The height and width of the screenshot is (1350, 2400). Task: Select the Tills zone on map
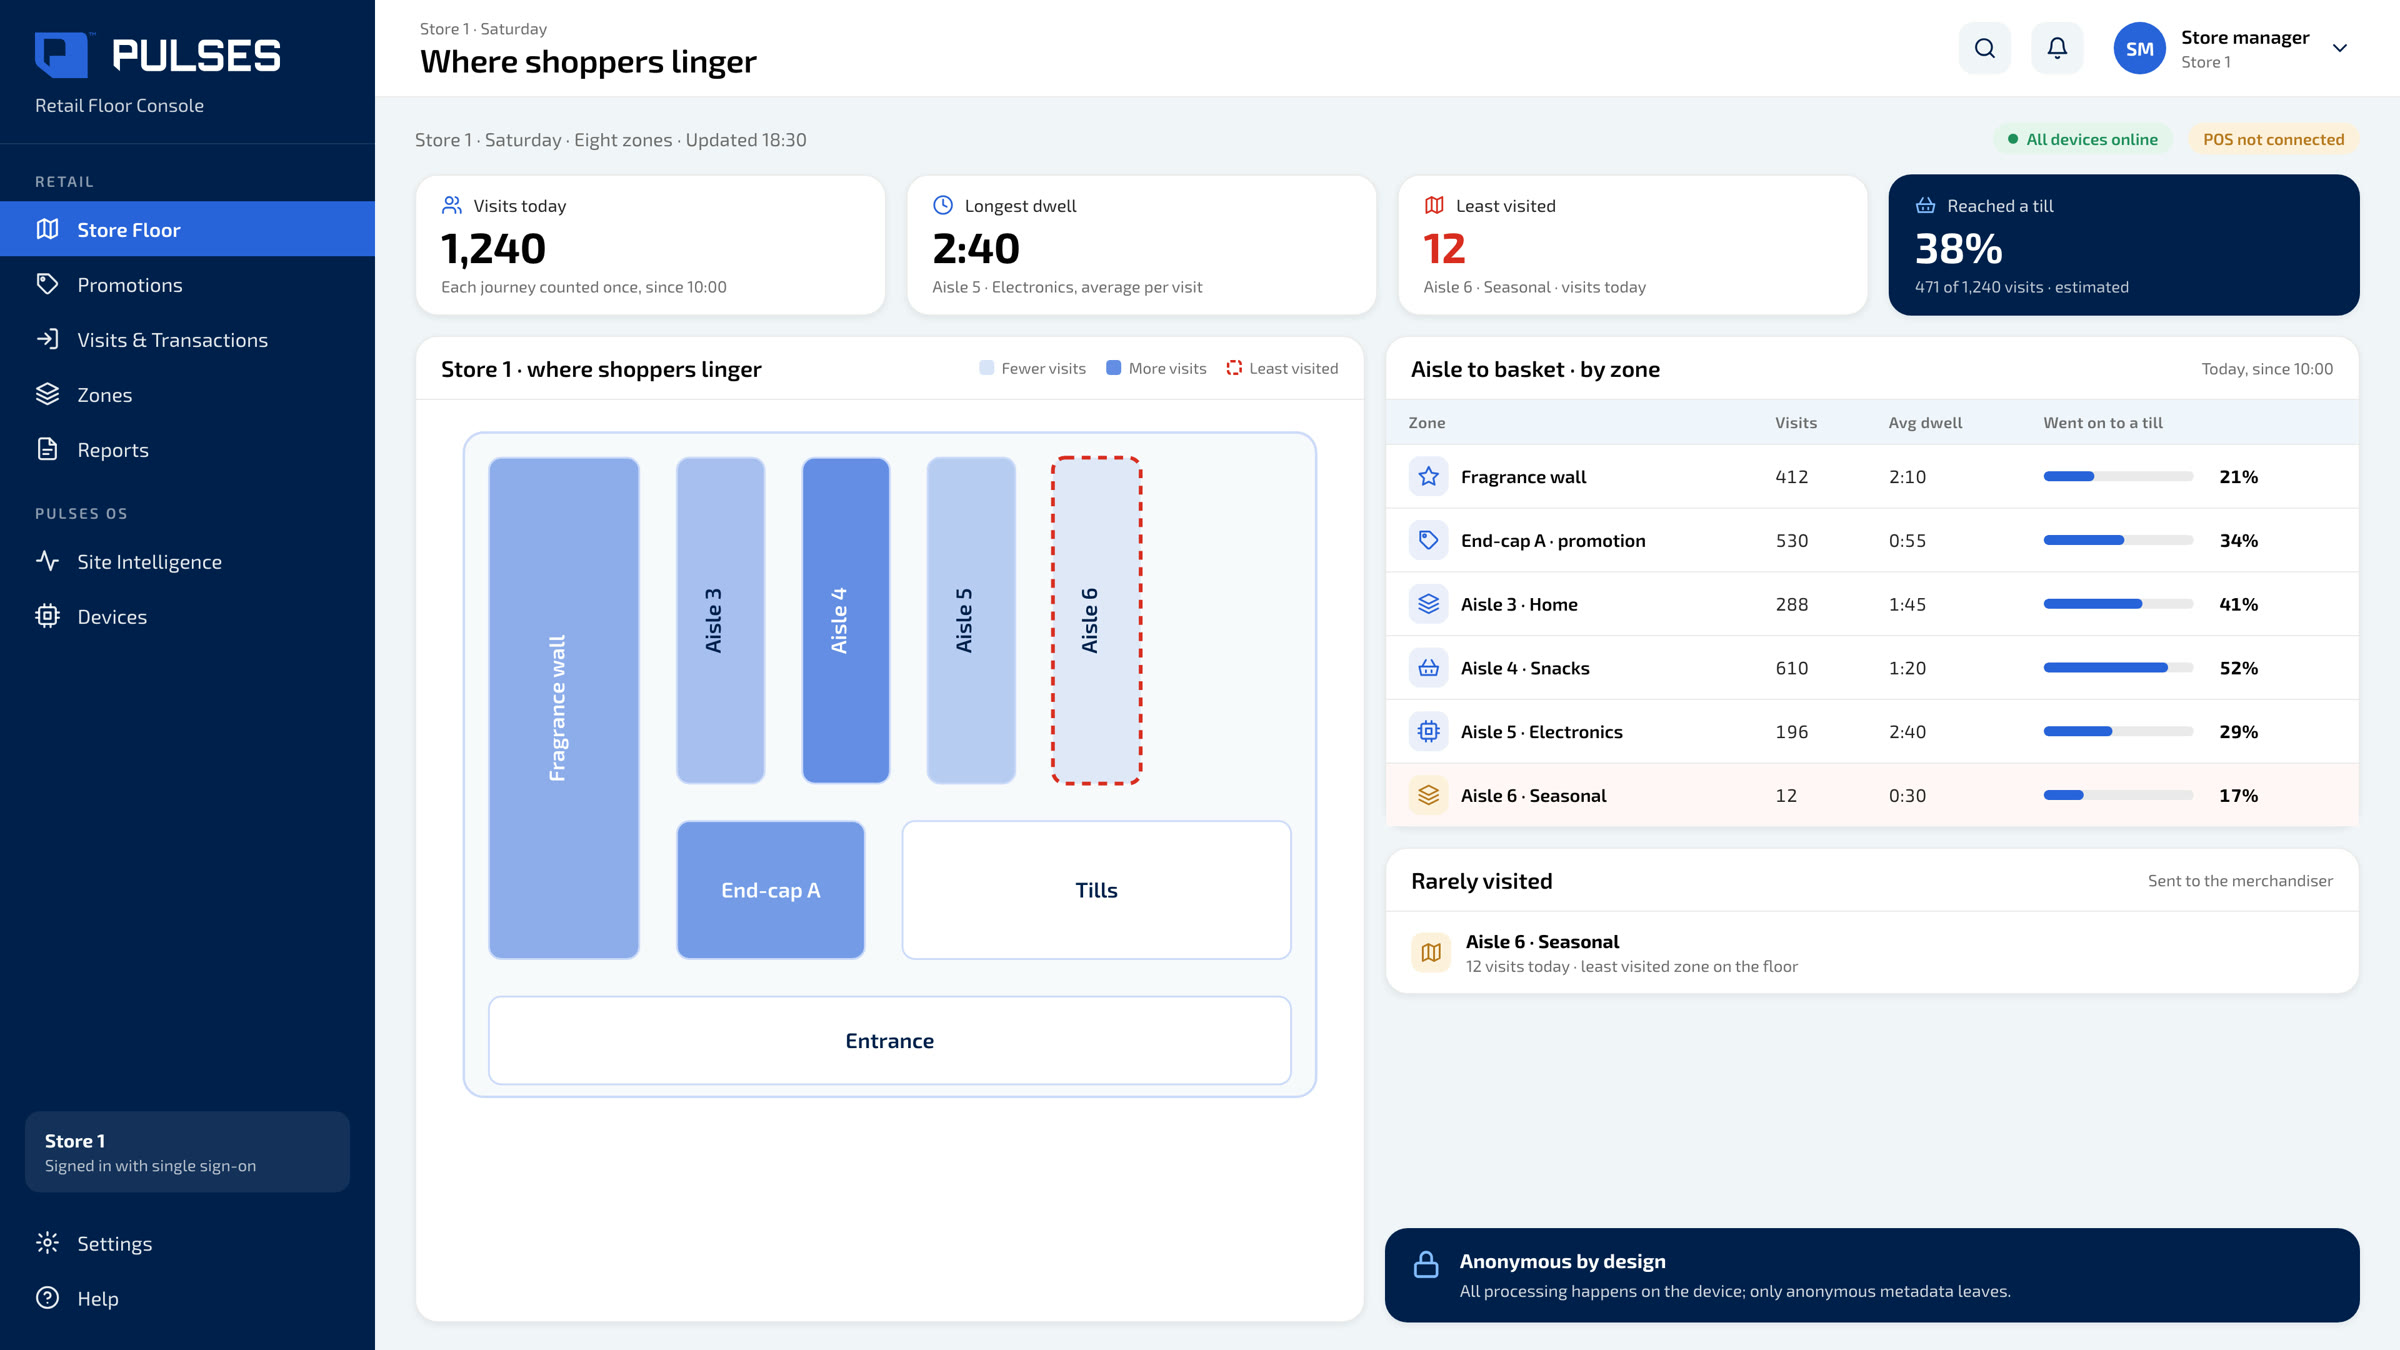point(1096,890)
